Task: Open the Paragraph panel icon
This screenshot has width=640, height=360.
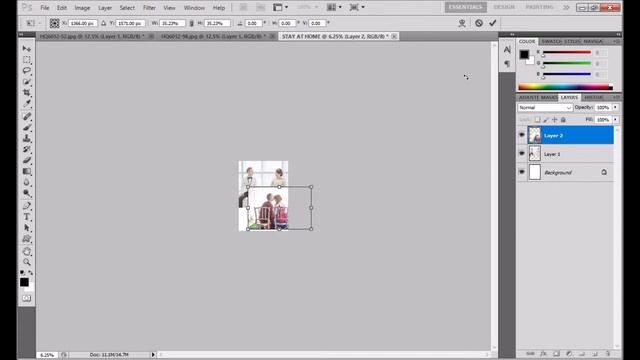Action: click(507, 64)
